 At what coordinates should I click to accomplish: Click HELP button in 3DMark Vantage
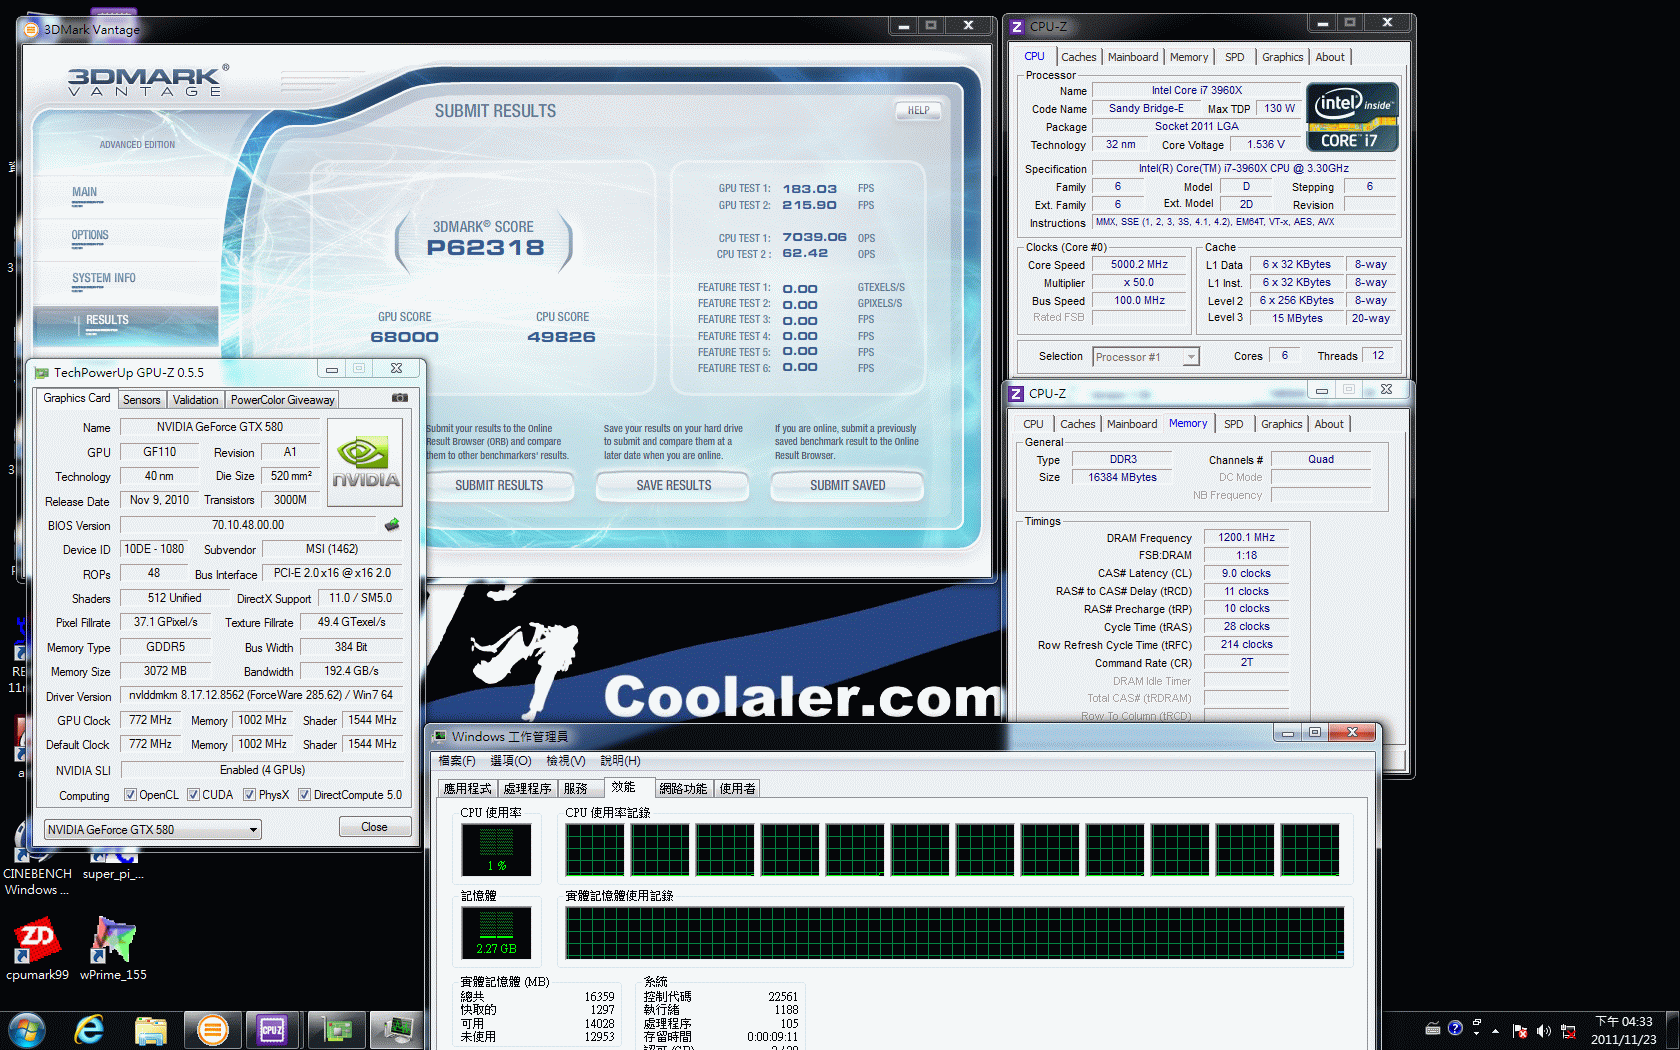[x=918, y=111]
